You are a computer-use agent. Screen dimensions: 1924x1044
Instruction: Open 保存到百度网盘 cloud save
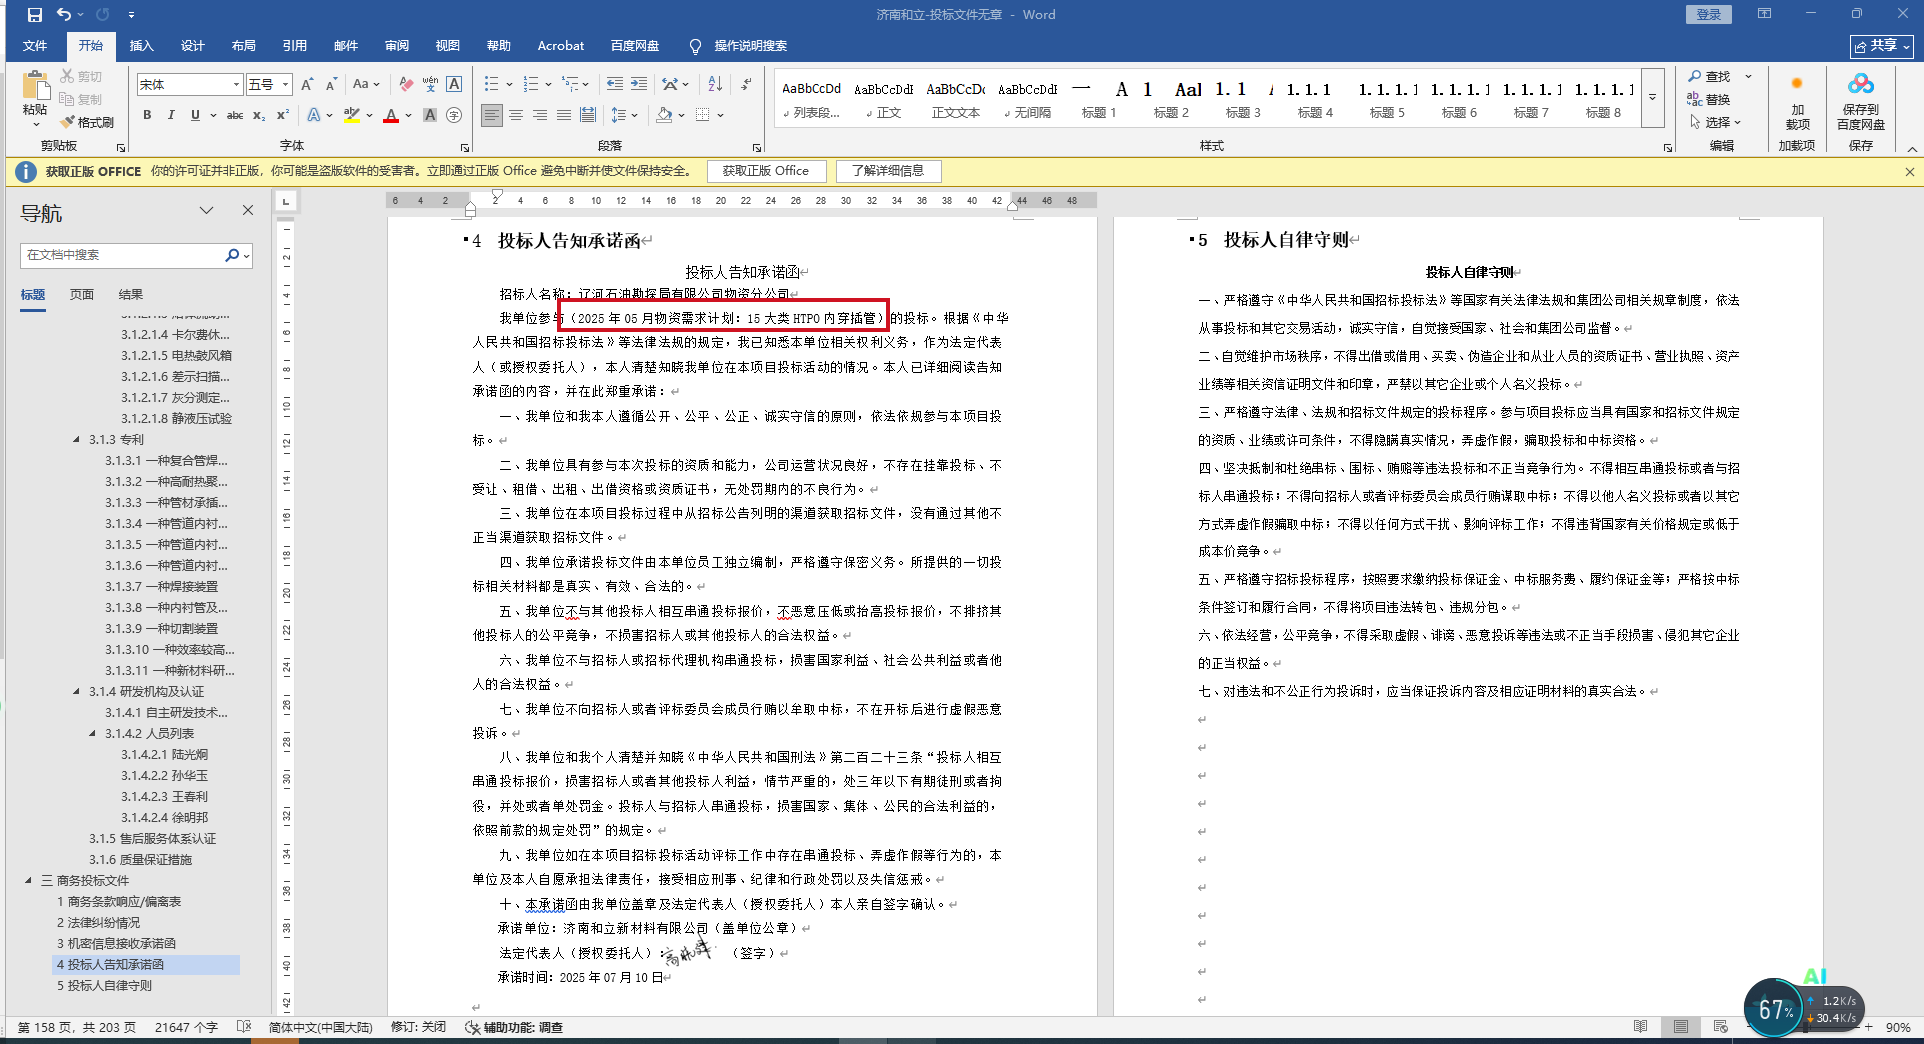tap(1861, 102)
